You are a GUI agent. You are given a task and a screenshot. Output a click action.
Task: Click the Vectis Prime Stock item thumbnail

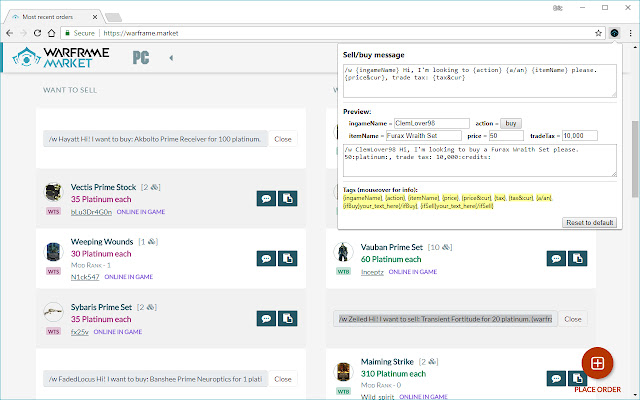(x=53, y=192)
